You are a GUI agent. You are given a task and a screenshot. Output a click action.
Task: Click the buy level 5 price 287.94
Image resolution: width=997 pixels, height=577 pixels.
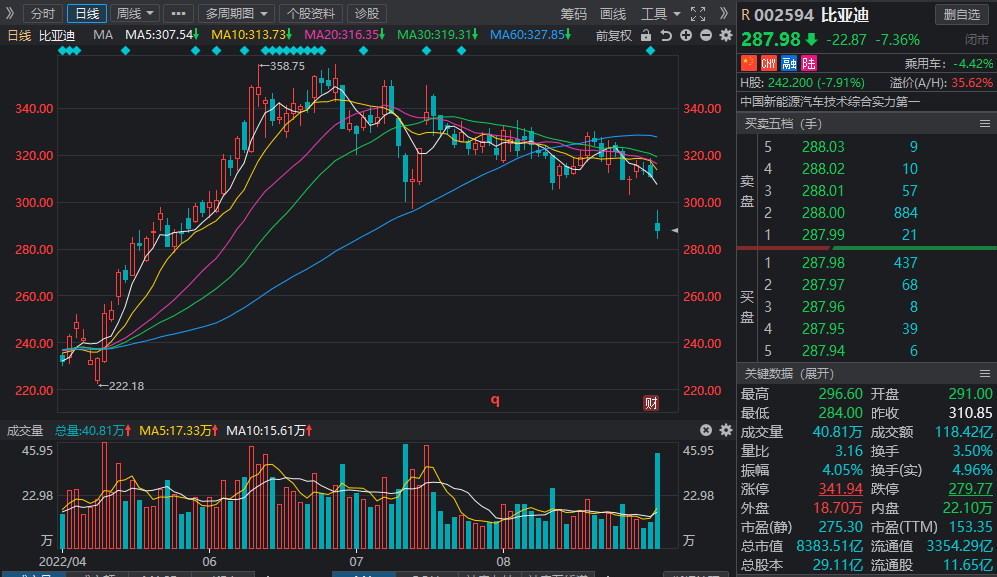point(823,351)
